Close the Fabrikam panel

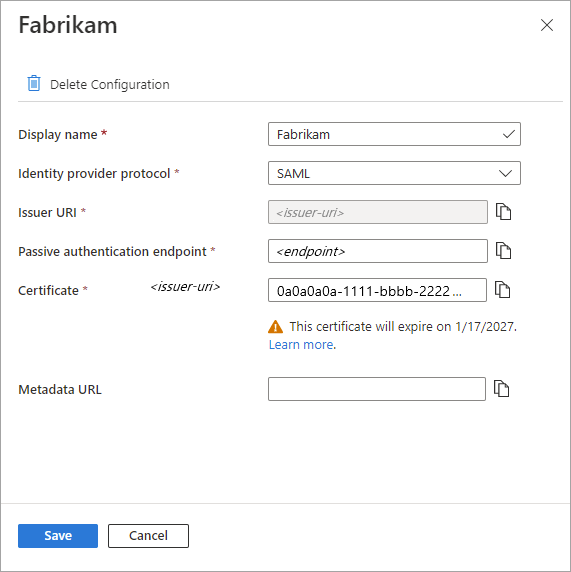(547, 25)
